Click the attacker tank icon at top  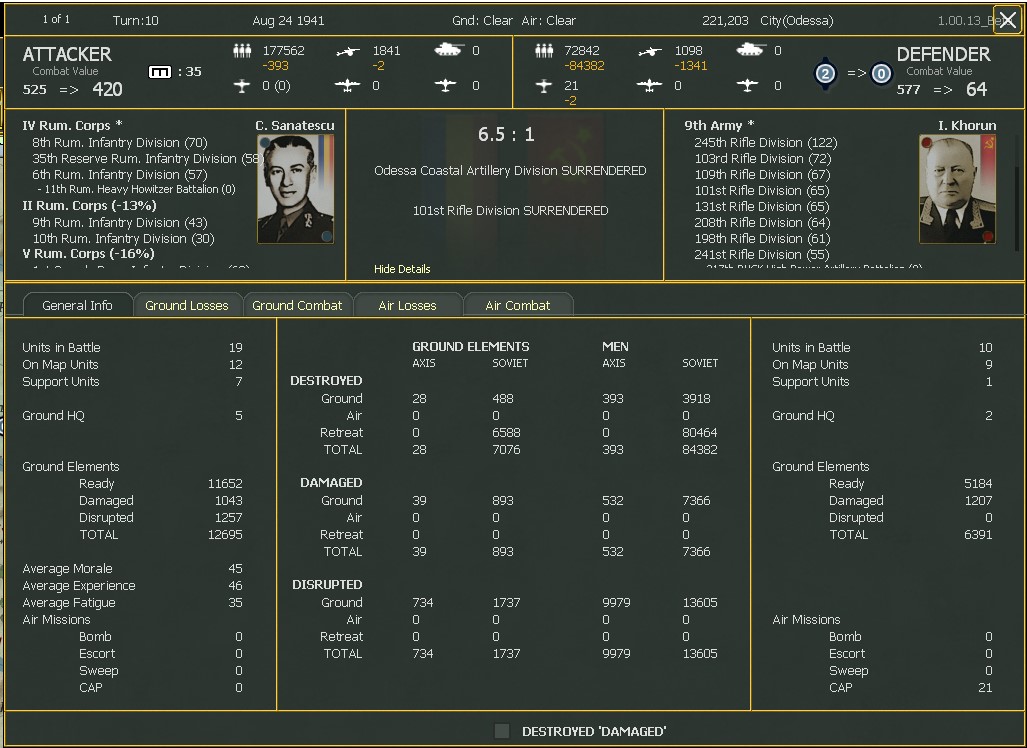449,50
